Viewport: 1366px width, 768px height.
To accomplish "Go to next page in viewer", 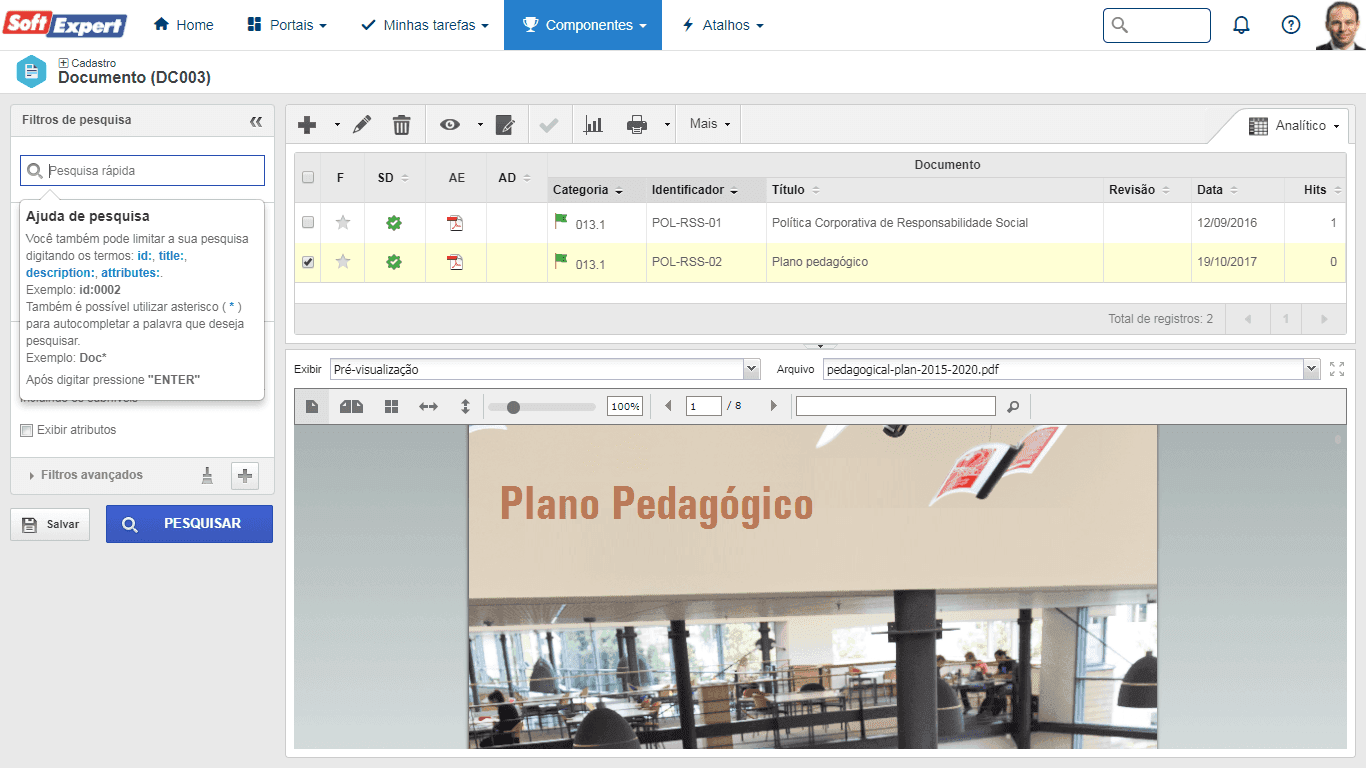I will click(773, 406).
